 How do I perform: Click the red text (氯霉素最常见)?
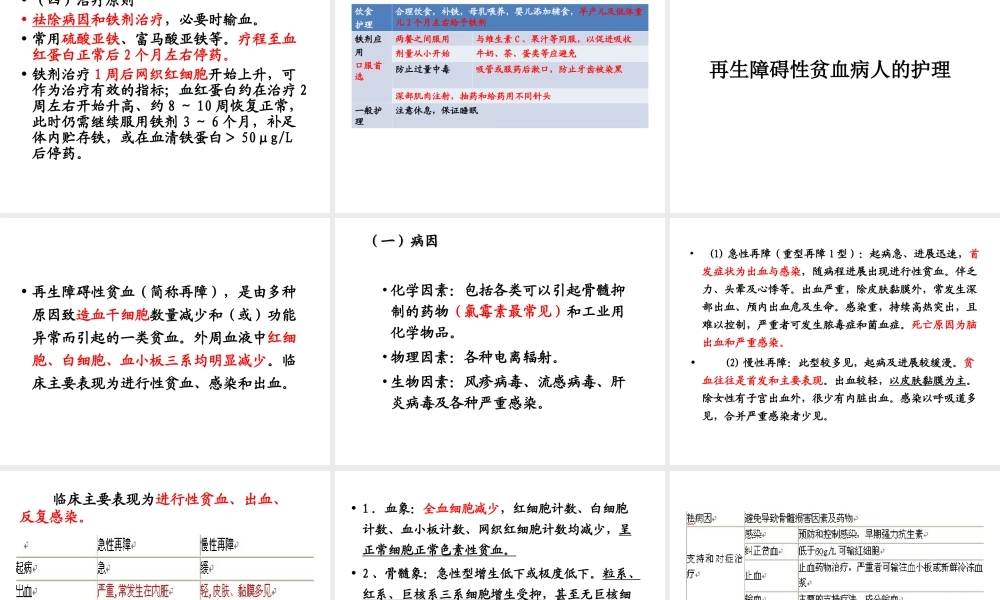pos(508,311)
